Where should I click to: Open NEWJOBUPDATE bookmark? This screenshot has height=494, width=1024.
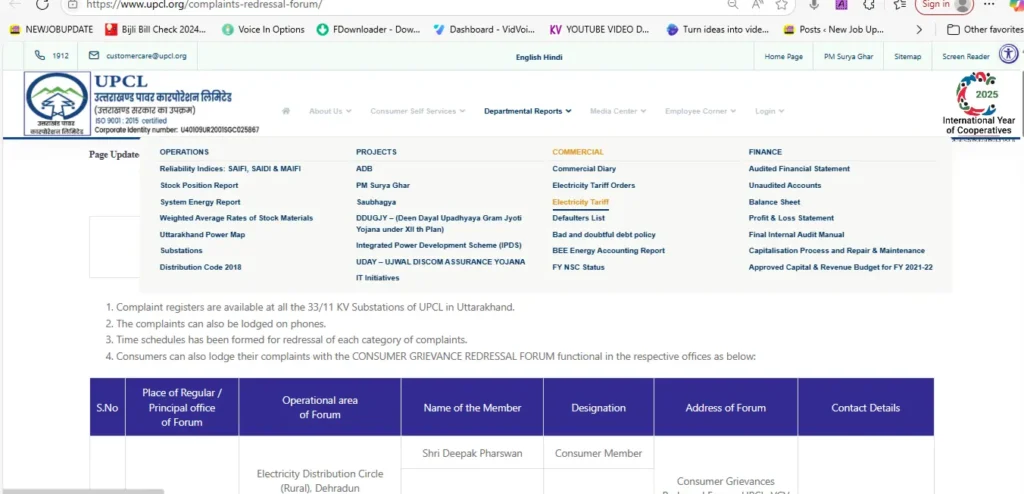point(52,29)
